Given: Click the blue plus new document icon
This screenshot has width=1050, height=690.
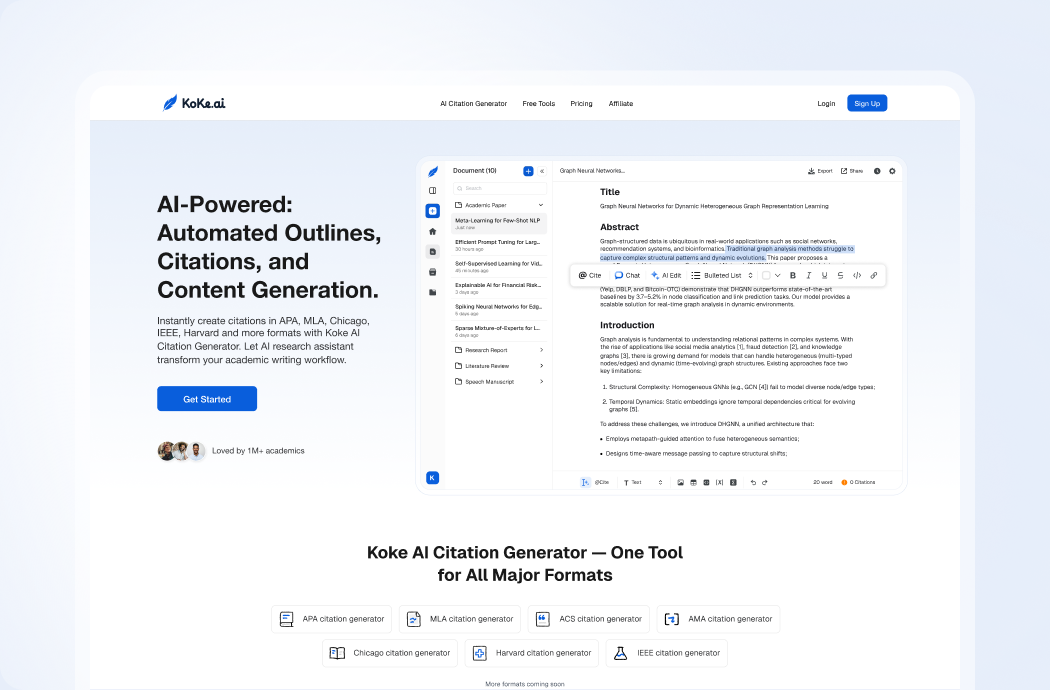Looking at the screenshot, I should [528, 171].
